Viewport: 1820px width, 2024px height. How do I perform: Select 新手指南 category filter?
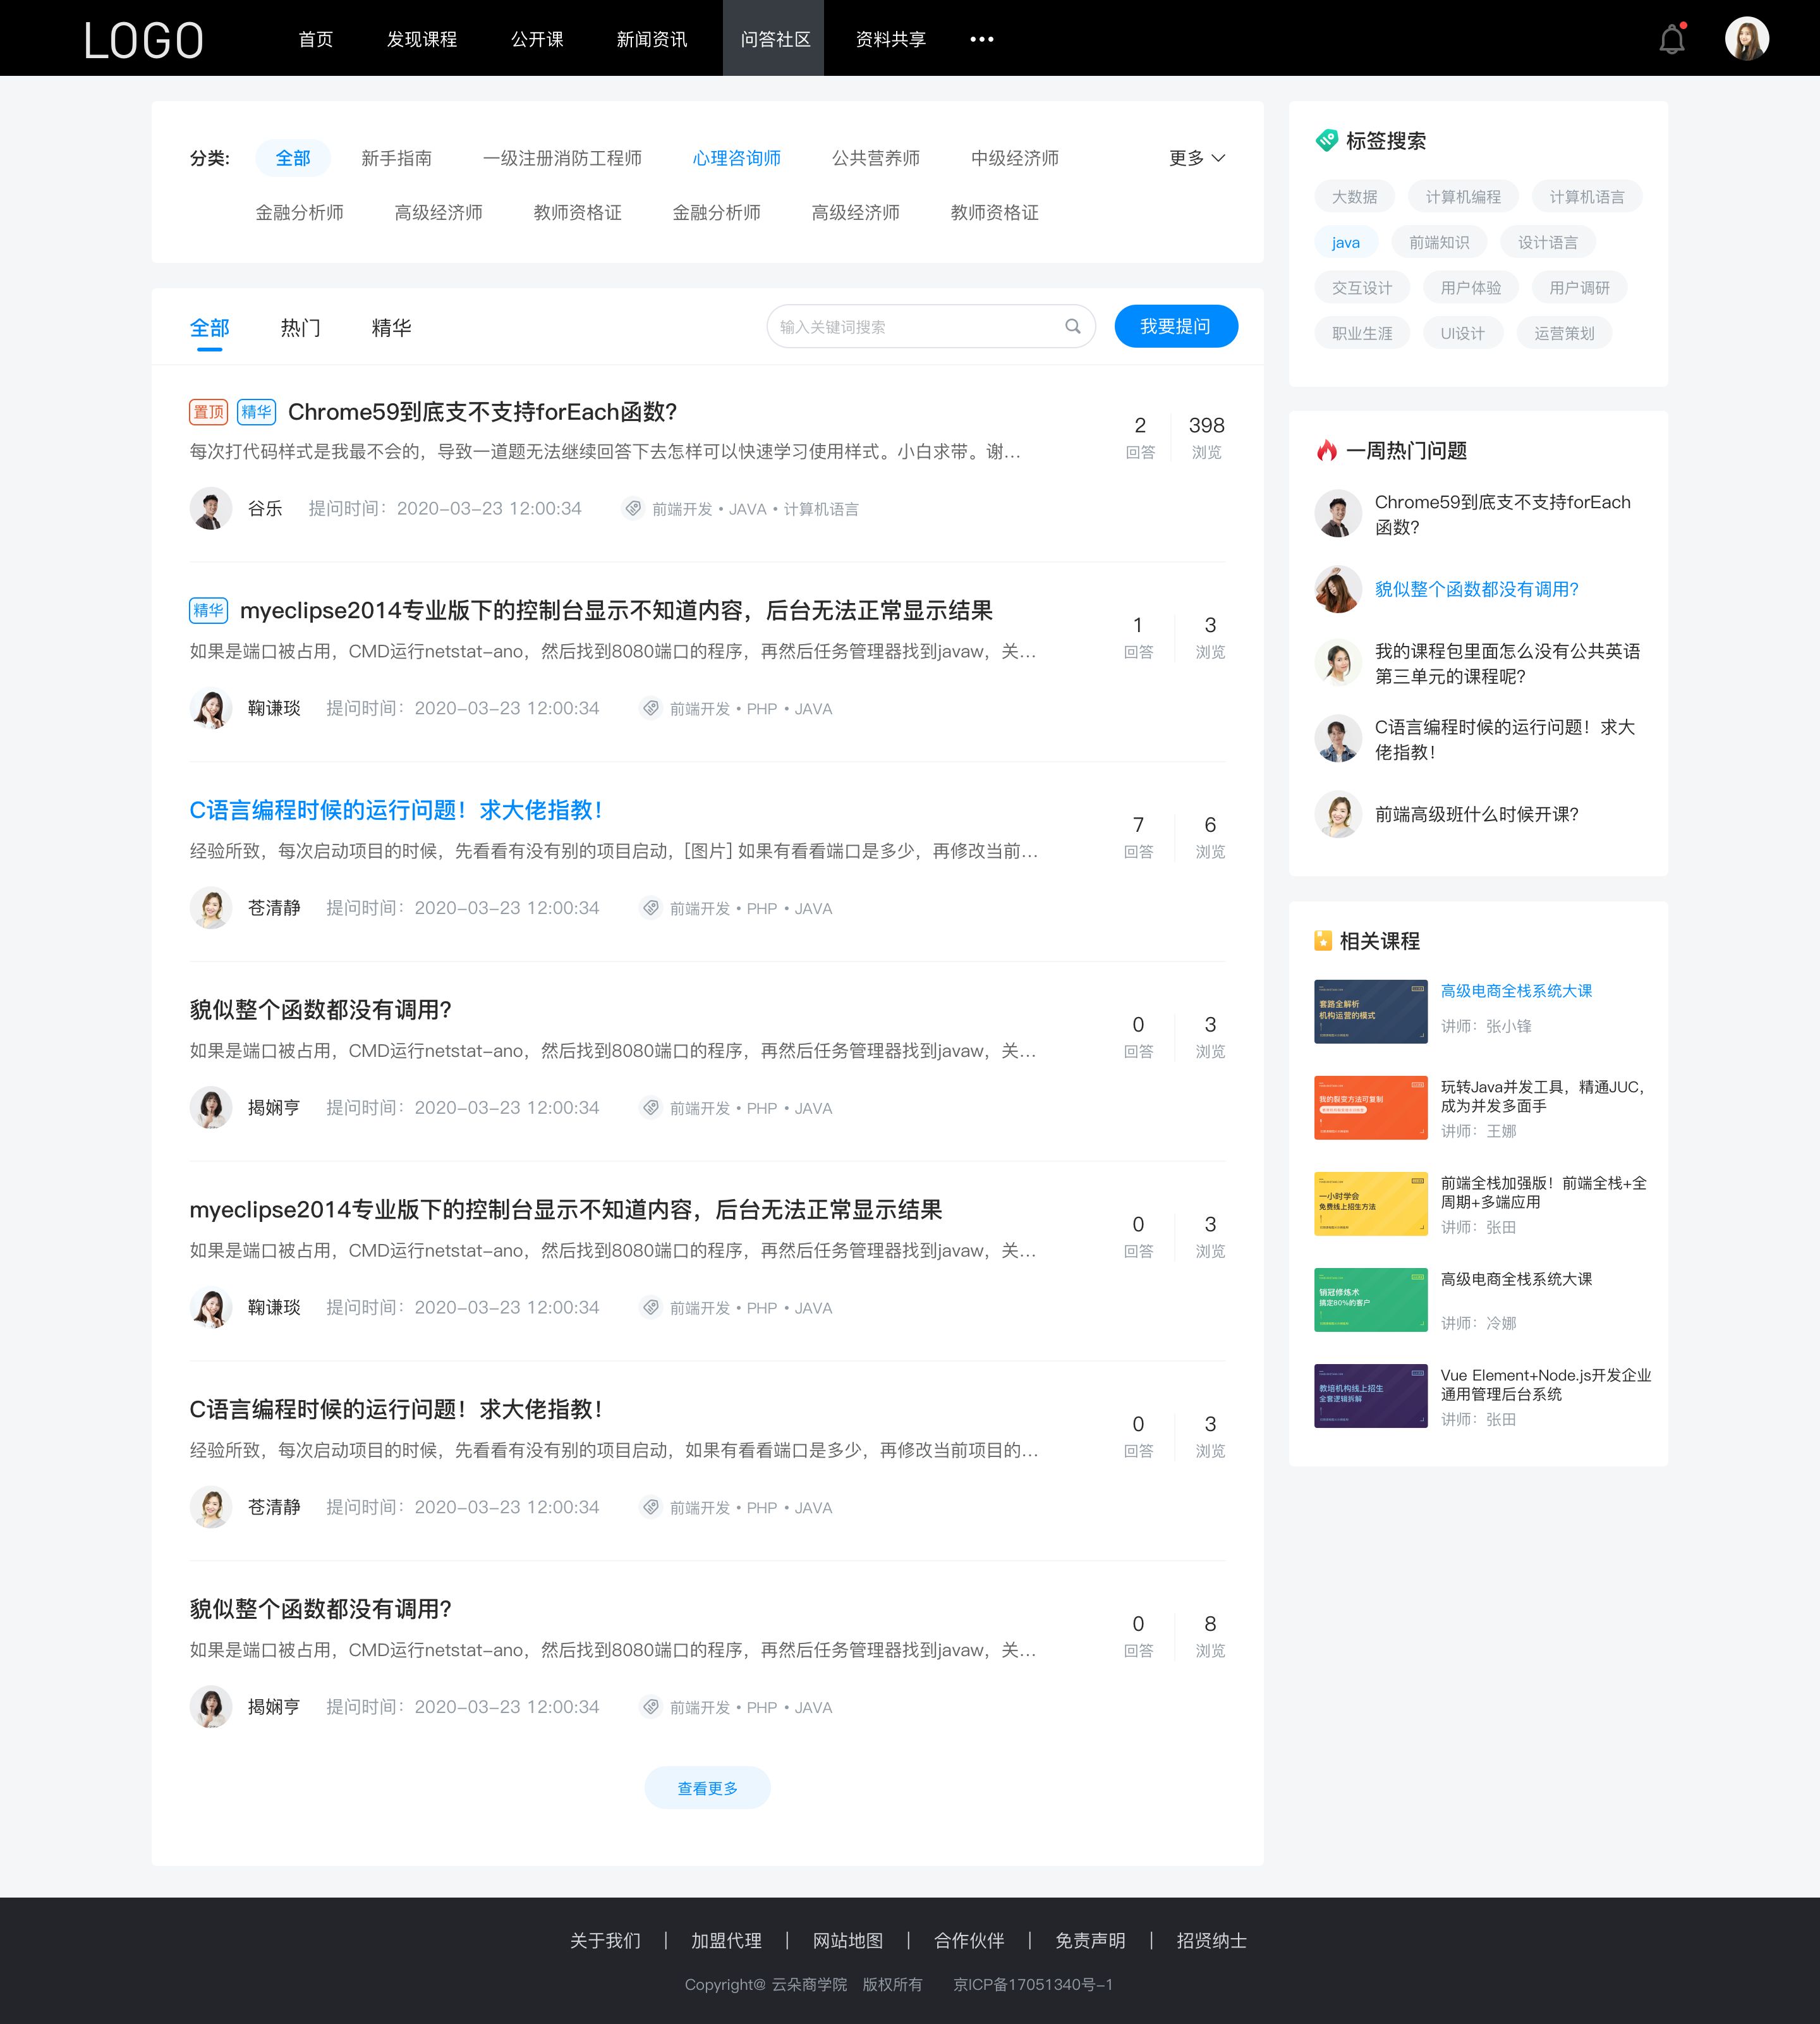click(394, 158)
